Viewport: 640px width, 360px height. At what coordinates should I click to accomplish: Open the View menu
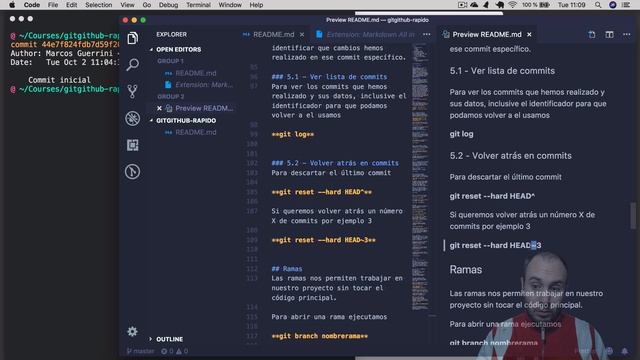coord(127,5)
